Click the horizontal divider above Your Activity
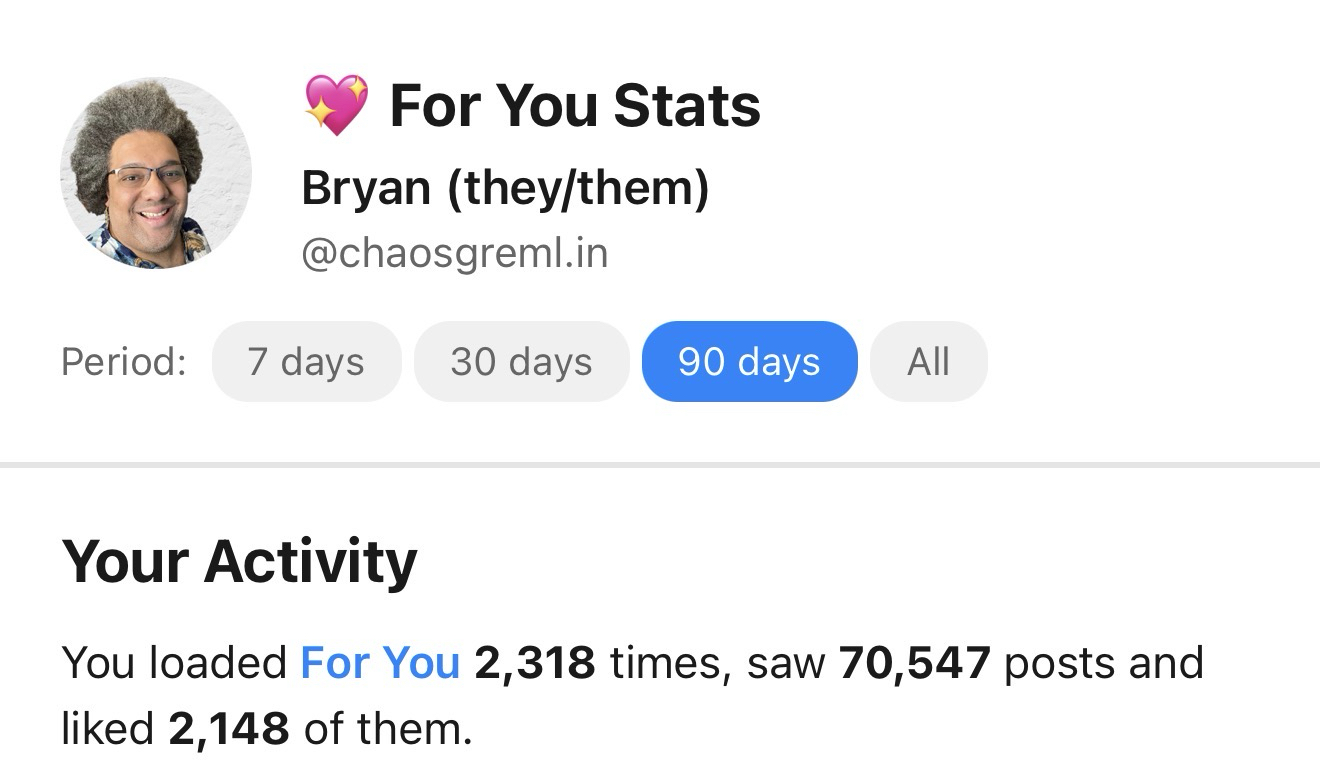The width and height of the screenshot is (1320, 780). tap(660, 465)
